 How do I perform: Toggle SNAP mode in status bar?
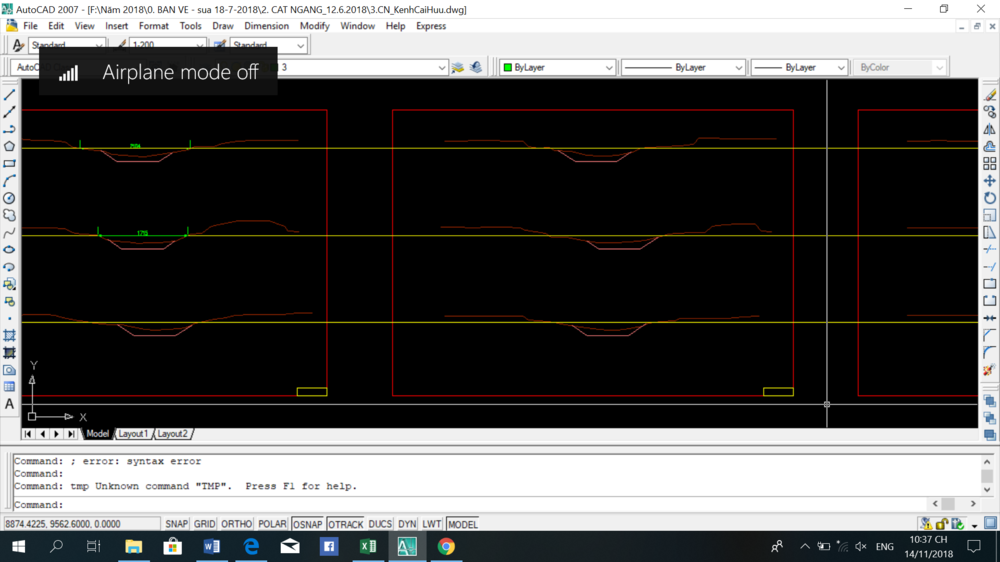(x=177, y=524)
